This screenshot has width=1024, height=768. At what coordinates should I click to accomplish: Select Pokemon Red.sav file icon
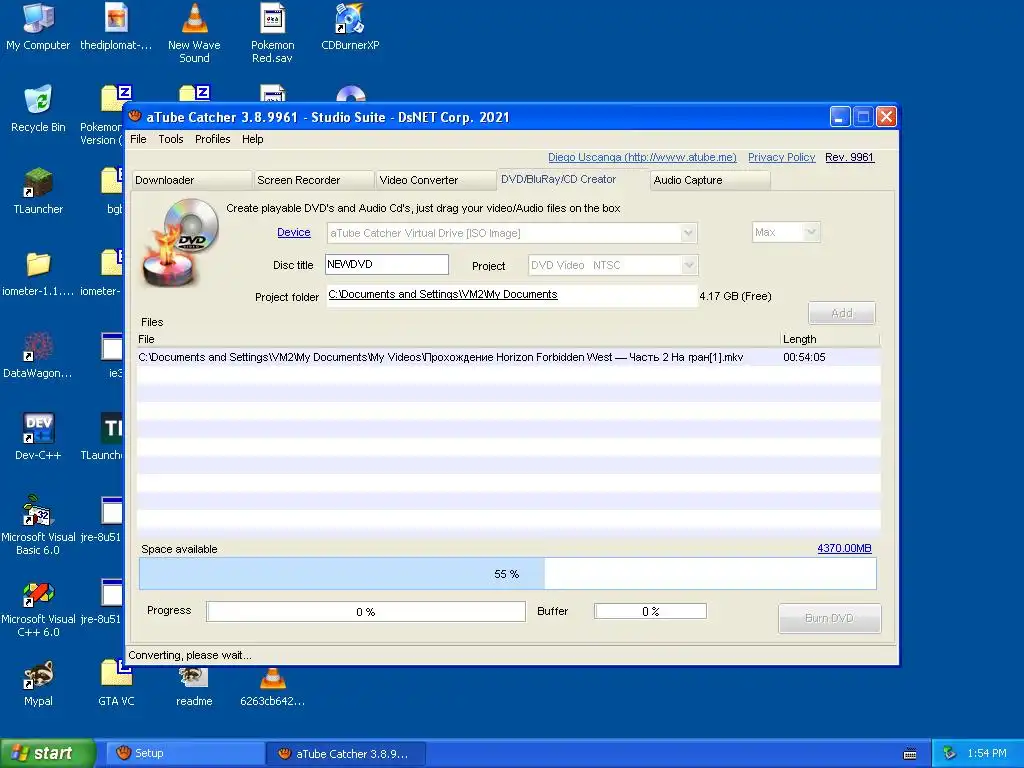(272, 33)
